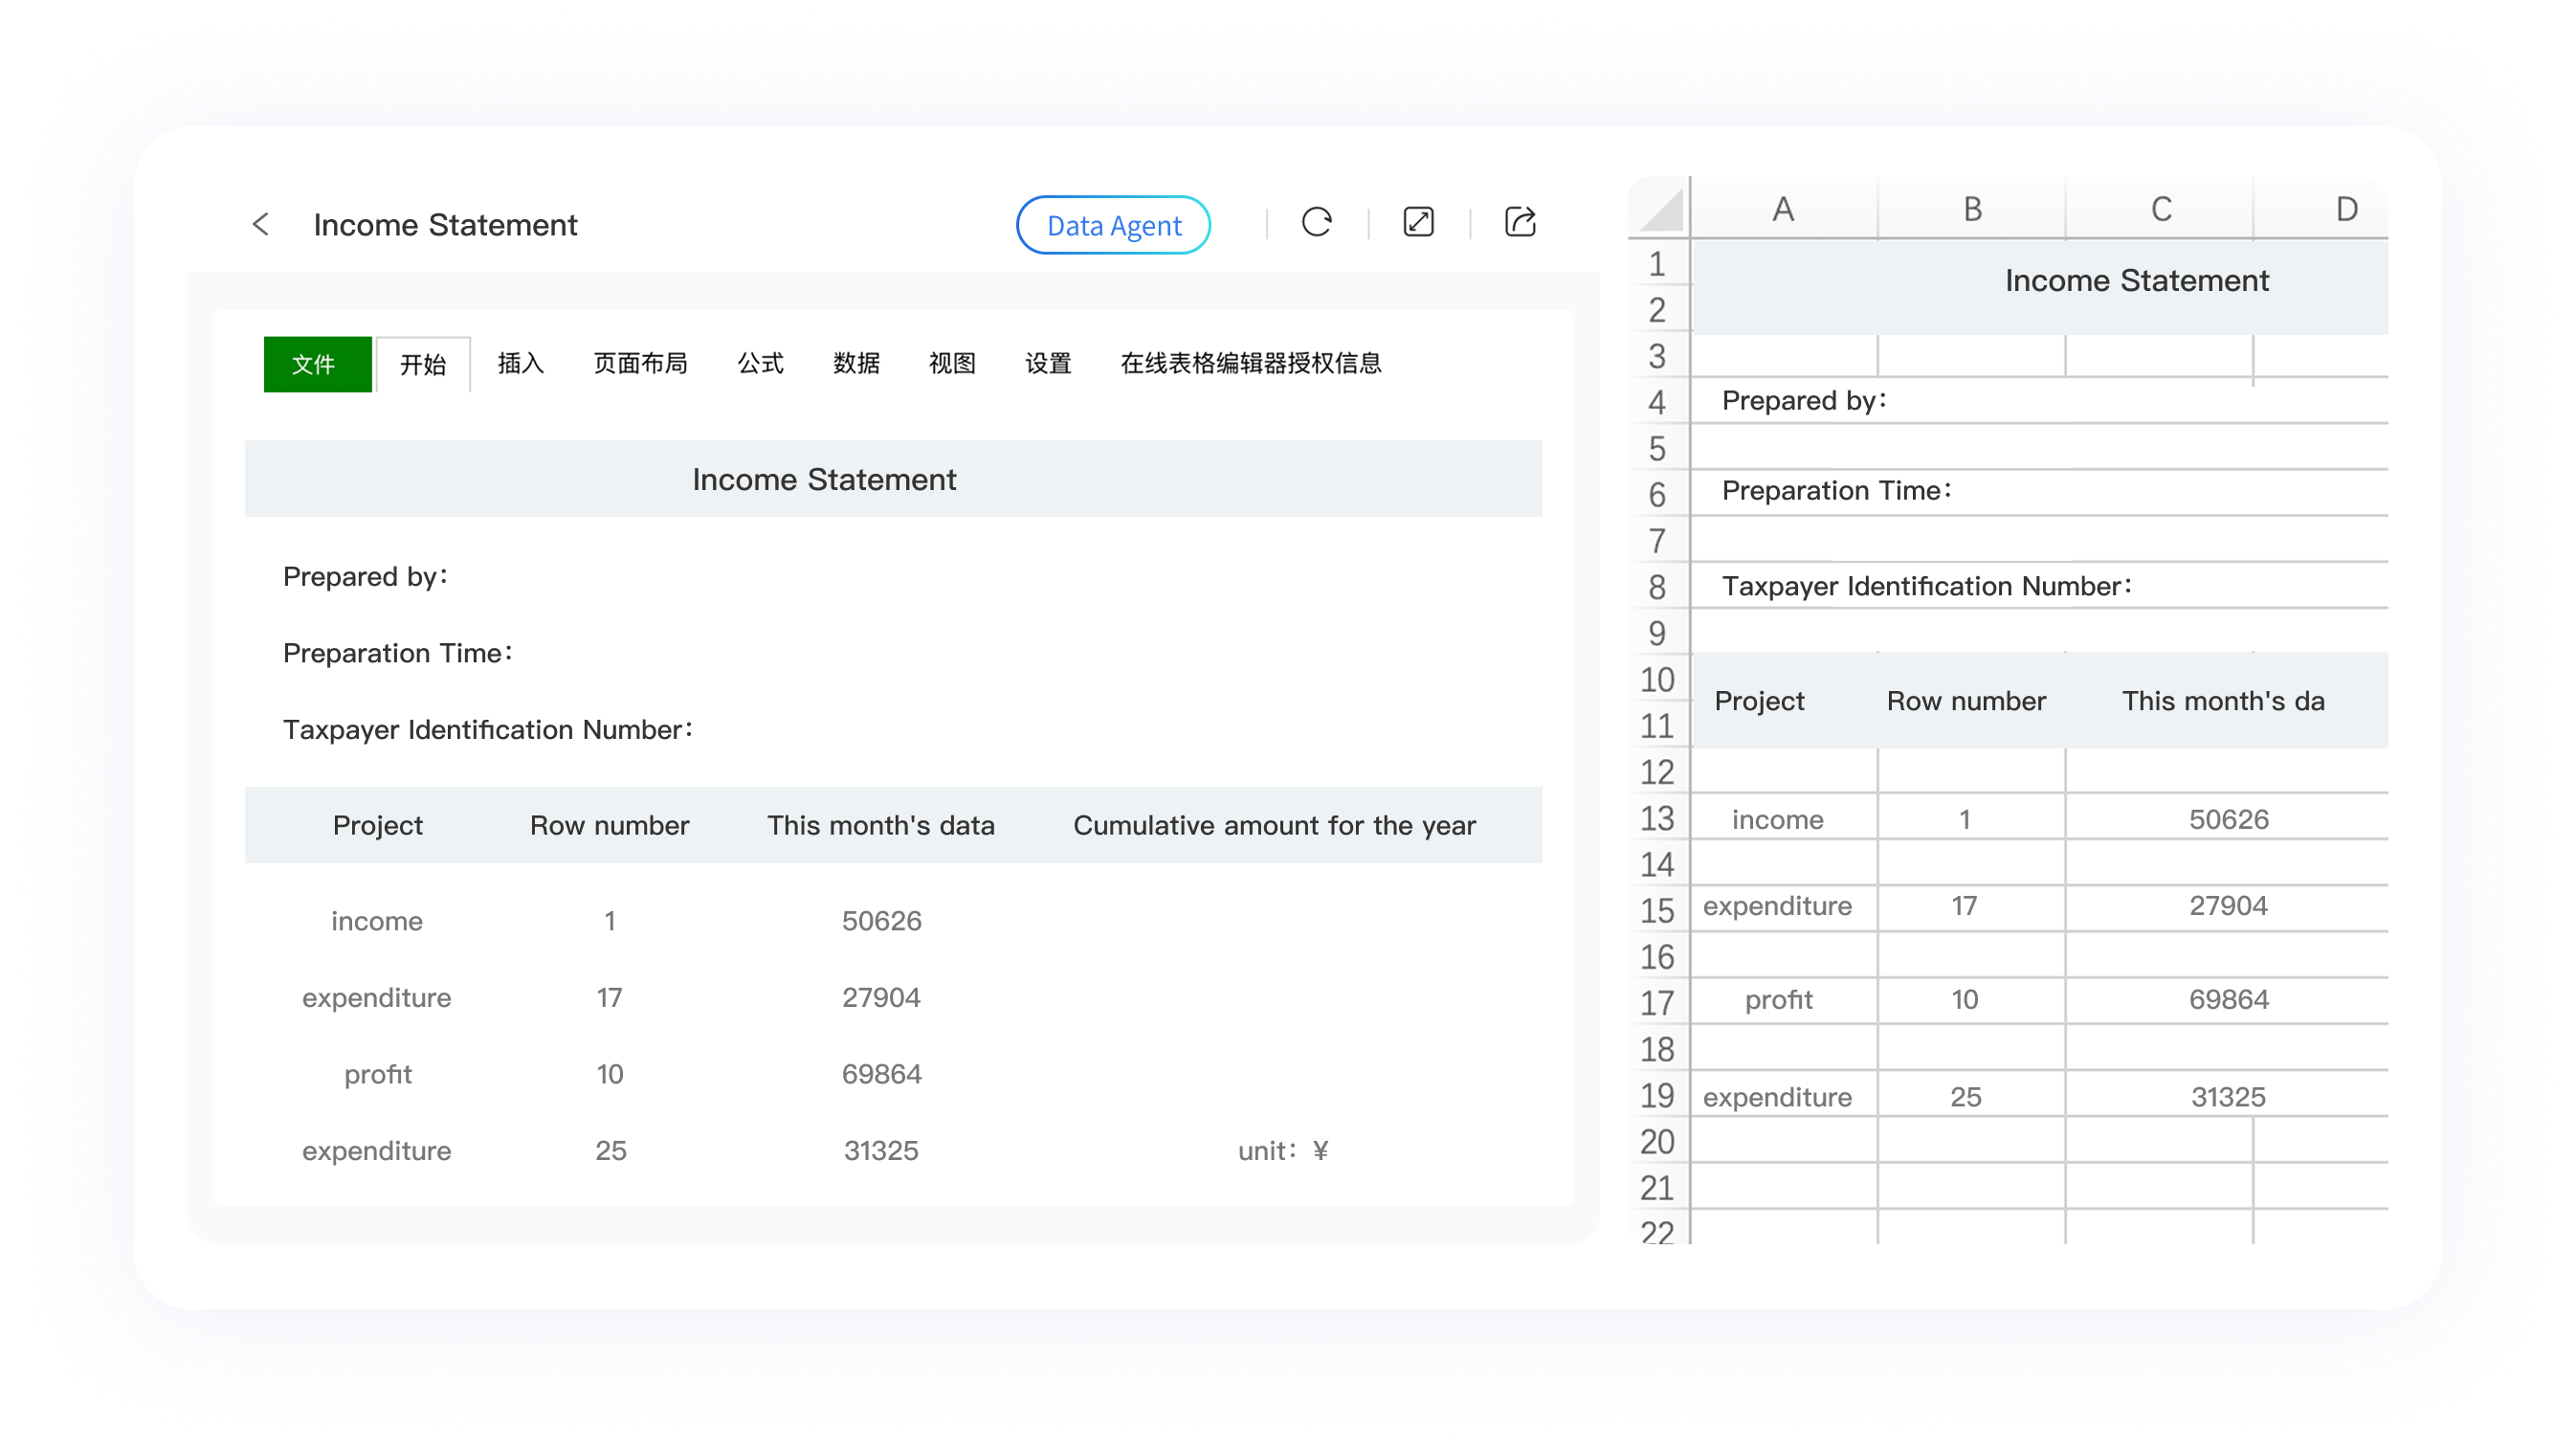
Task: Click the Cumulative amount for the year header
Action: pos(1273,825)
